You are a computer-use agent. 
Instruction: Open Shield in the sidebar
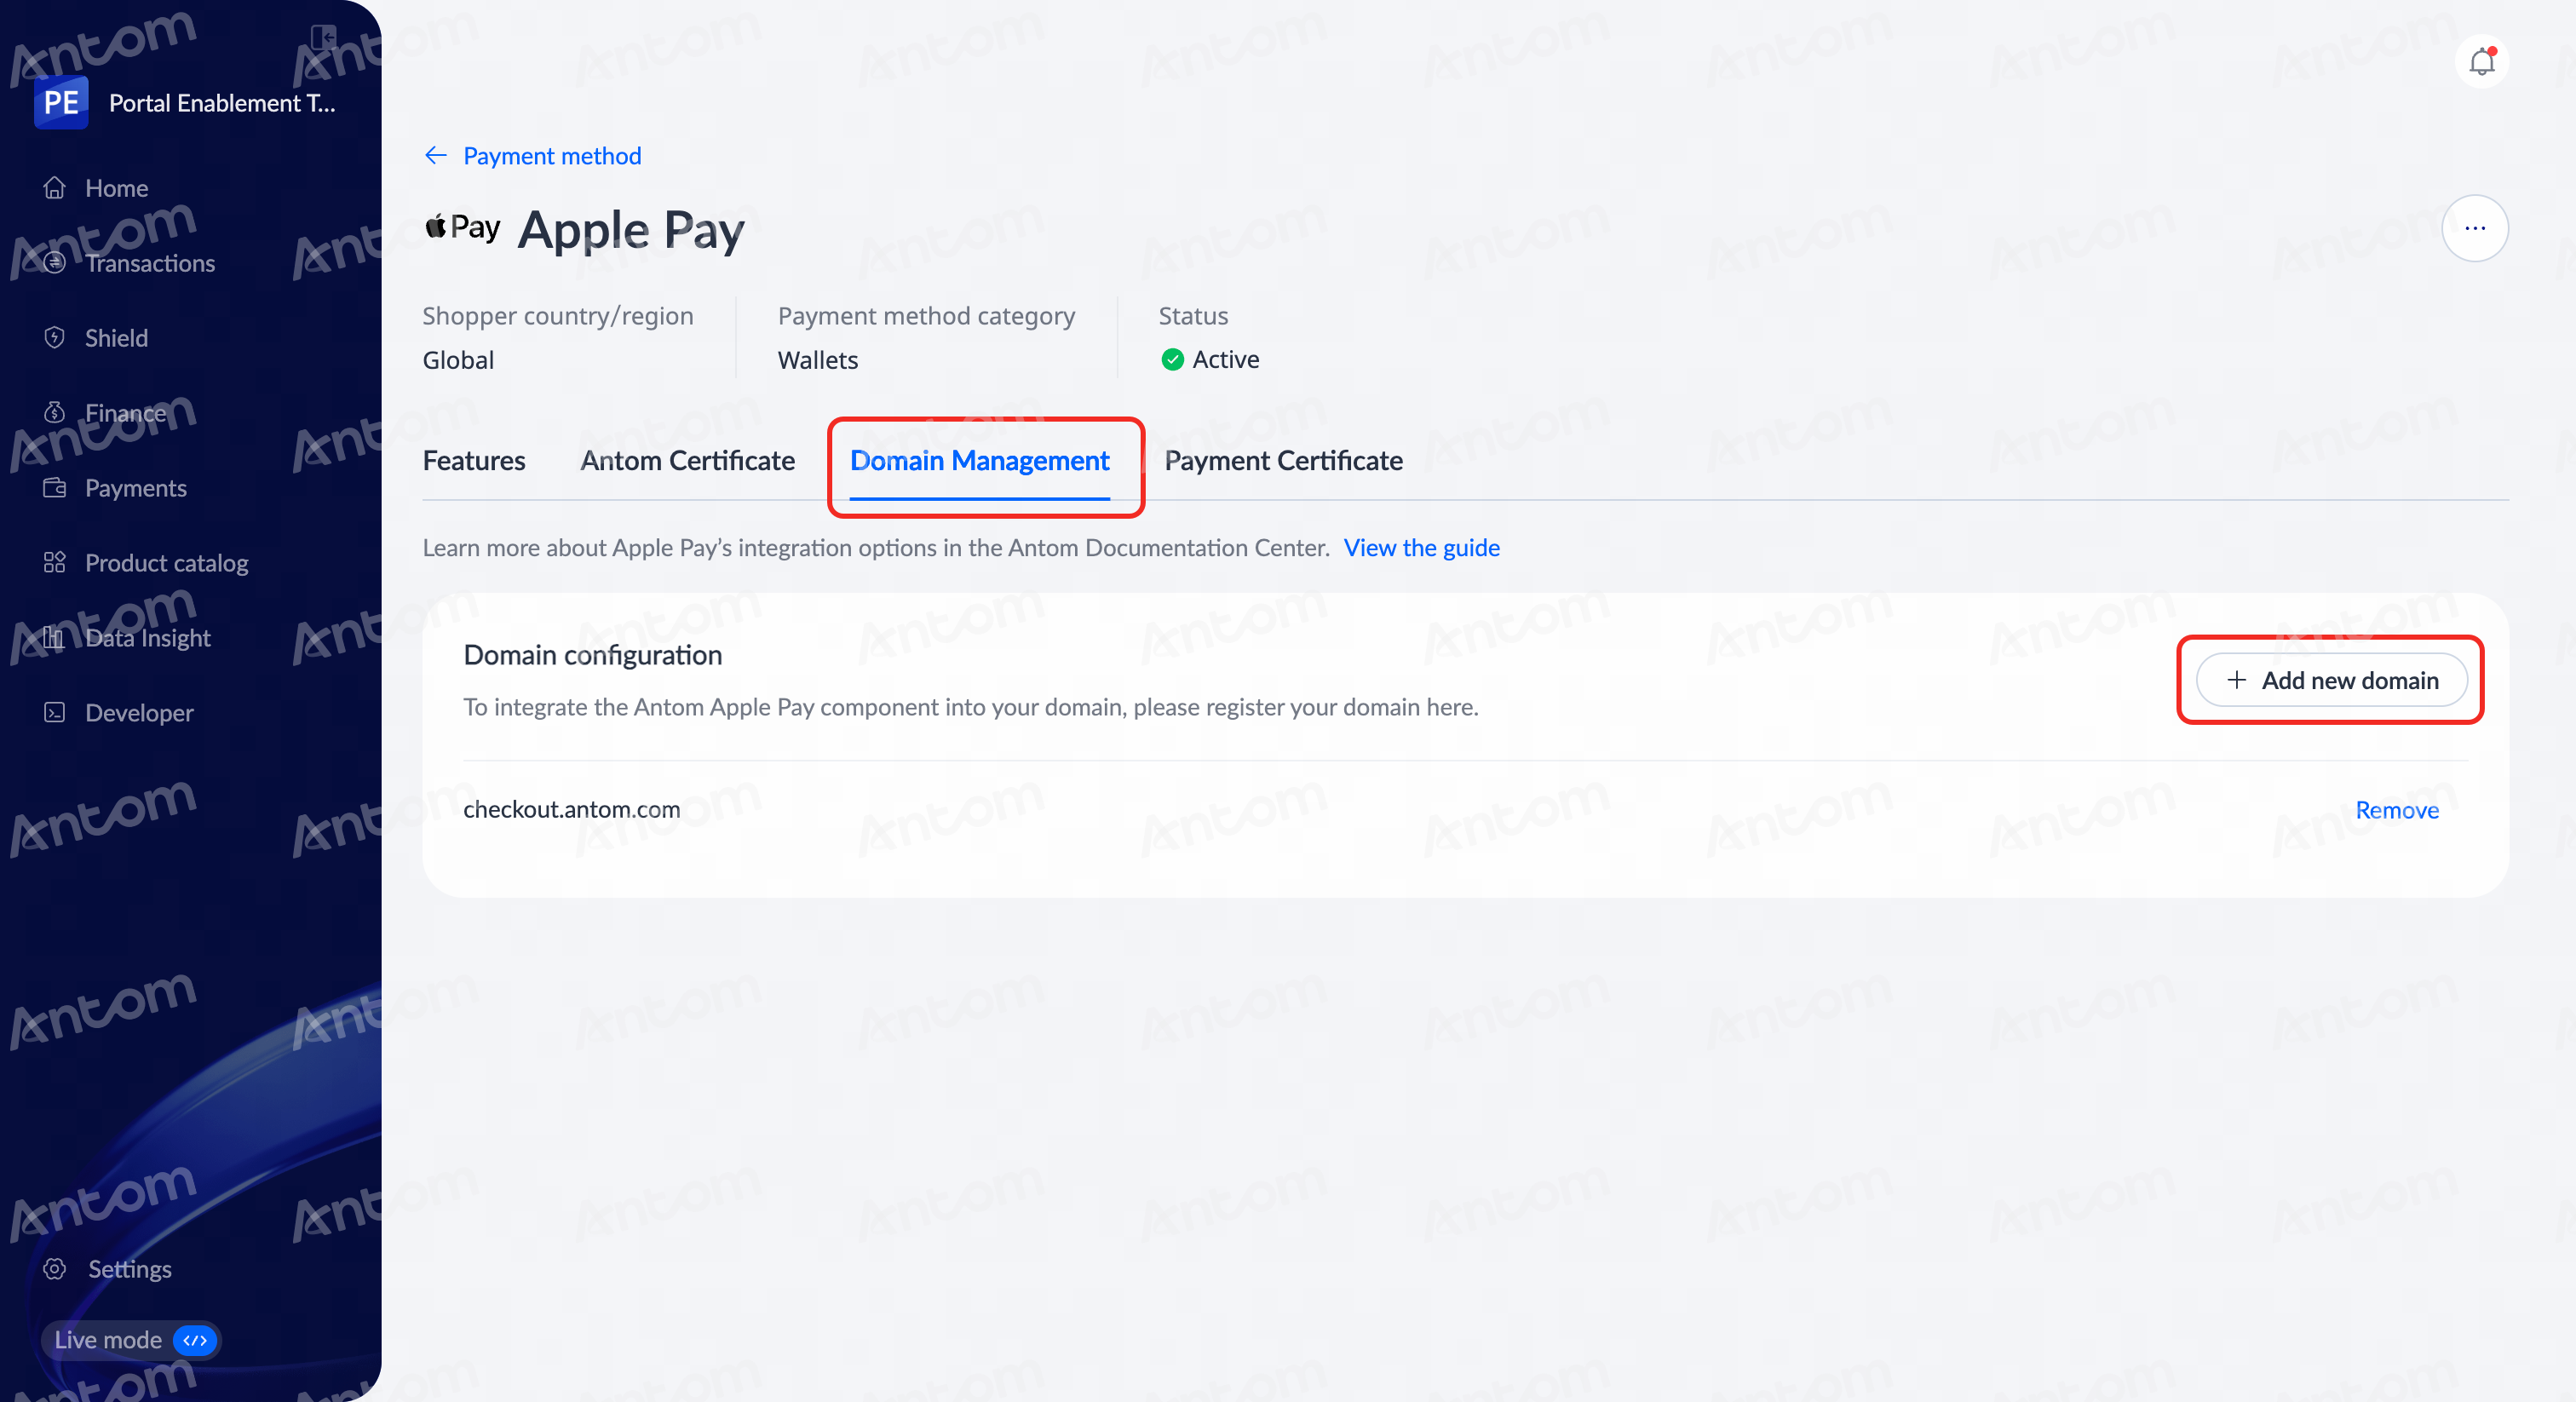tap(117, 338)
